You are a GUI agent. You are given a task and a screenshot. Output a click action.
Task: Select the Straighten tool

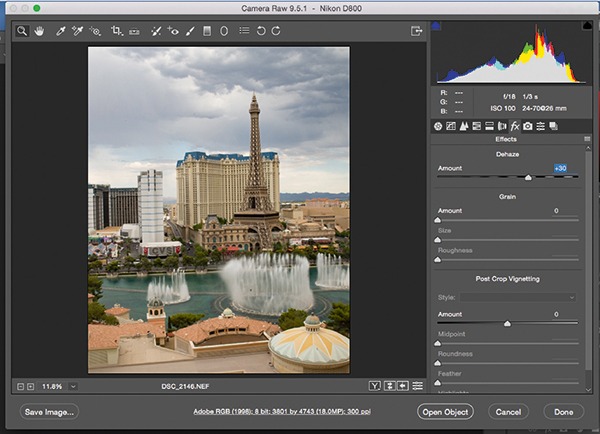click(134, 31)
